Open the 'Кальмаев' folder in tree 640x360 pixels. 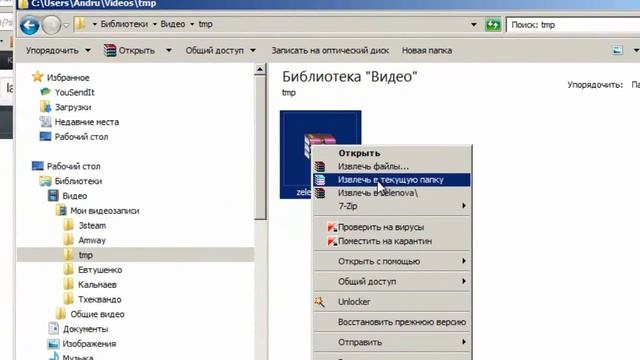click(97, 284)
